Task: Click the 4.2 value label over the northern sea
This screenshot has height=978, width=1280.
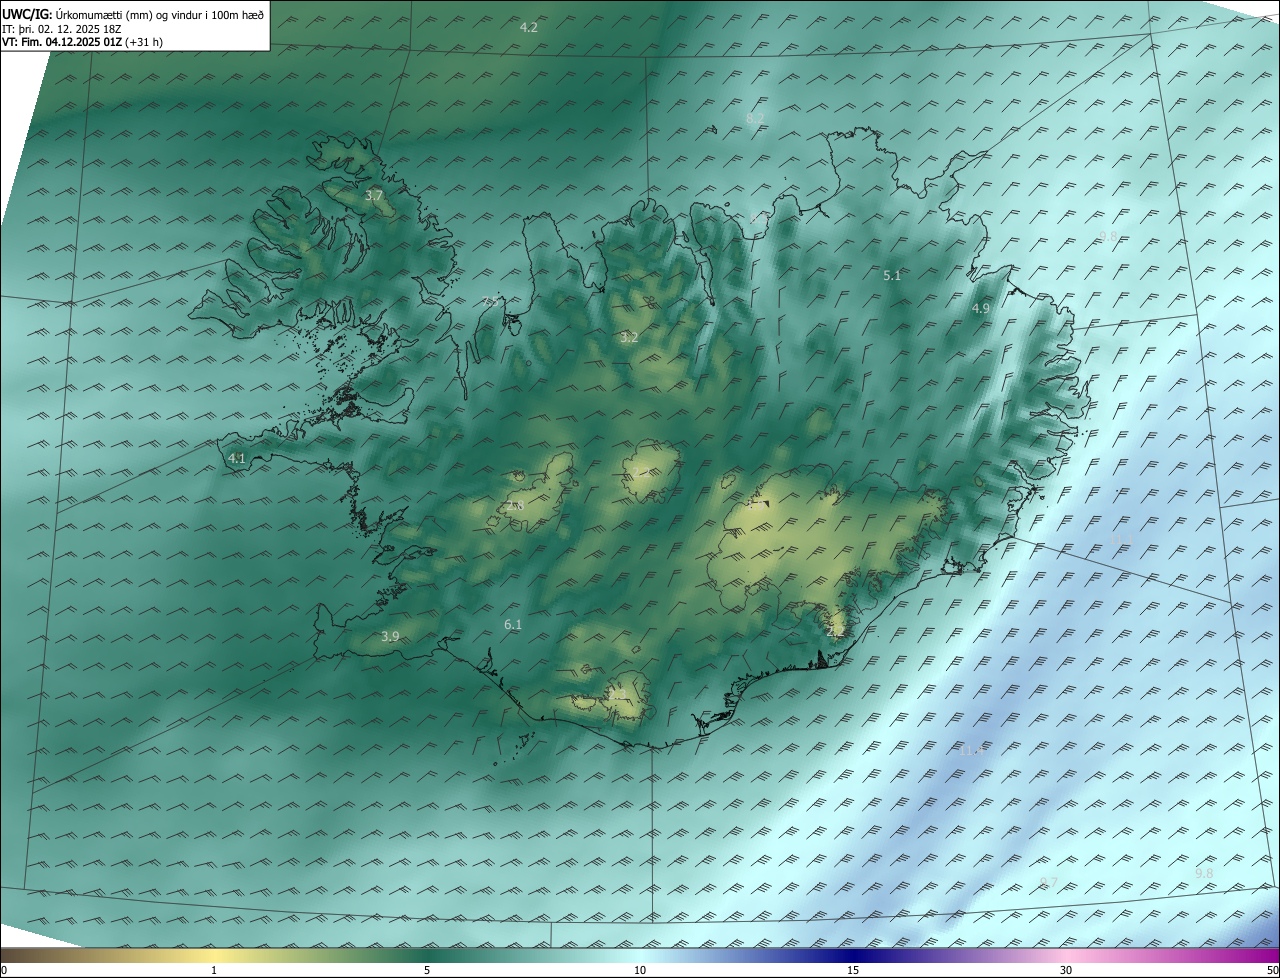Action: pyautogui.click(x=529, y=28)
